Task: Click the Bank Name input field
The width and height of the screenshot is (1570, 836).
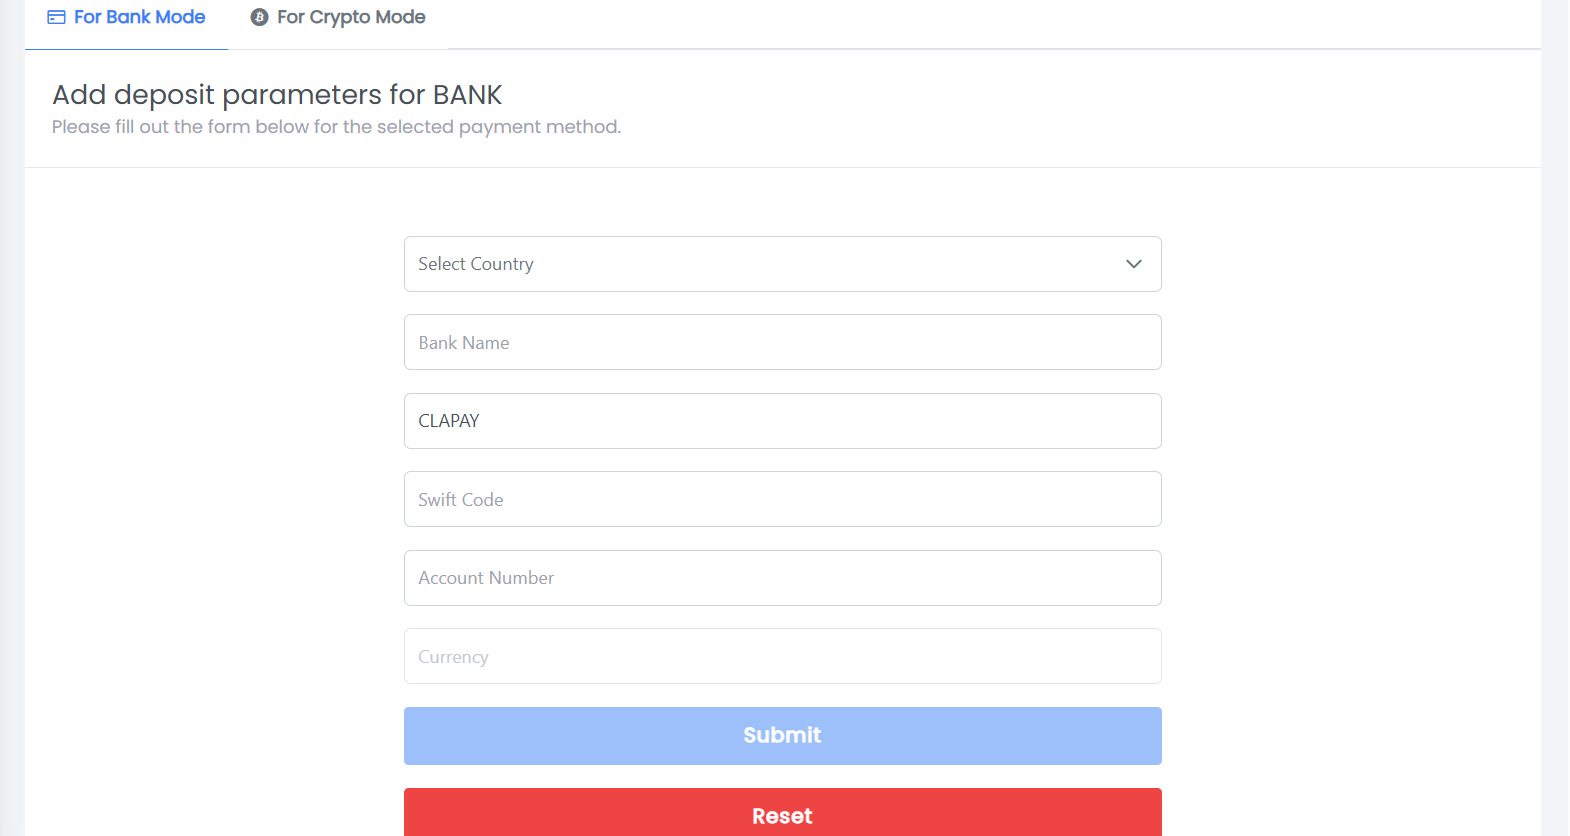Action: point(782,342)
